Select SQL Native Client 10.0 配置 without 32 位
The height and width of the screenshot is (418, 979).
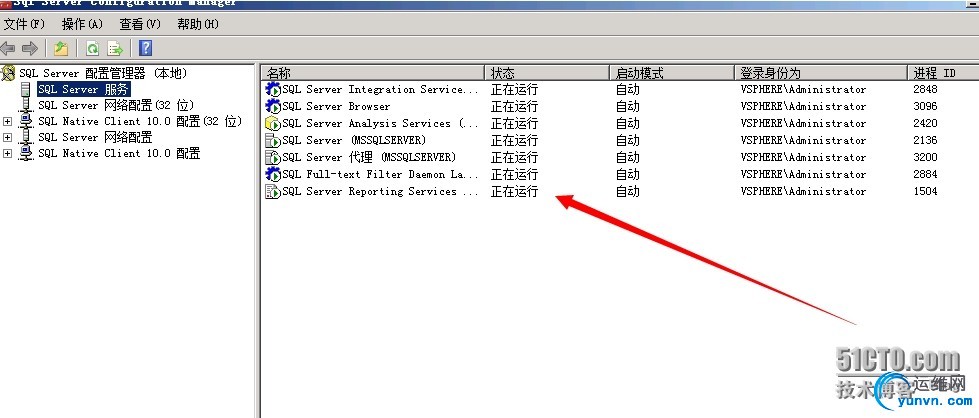click(119, 153)
